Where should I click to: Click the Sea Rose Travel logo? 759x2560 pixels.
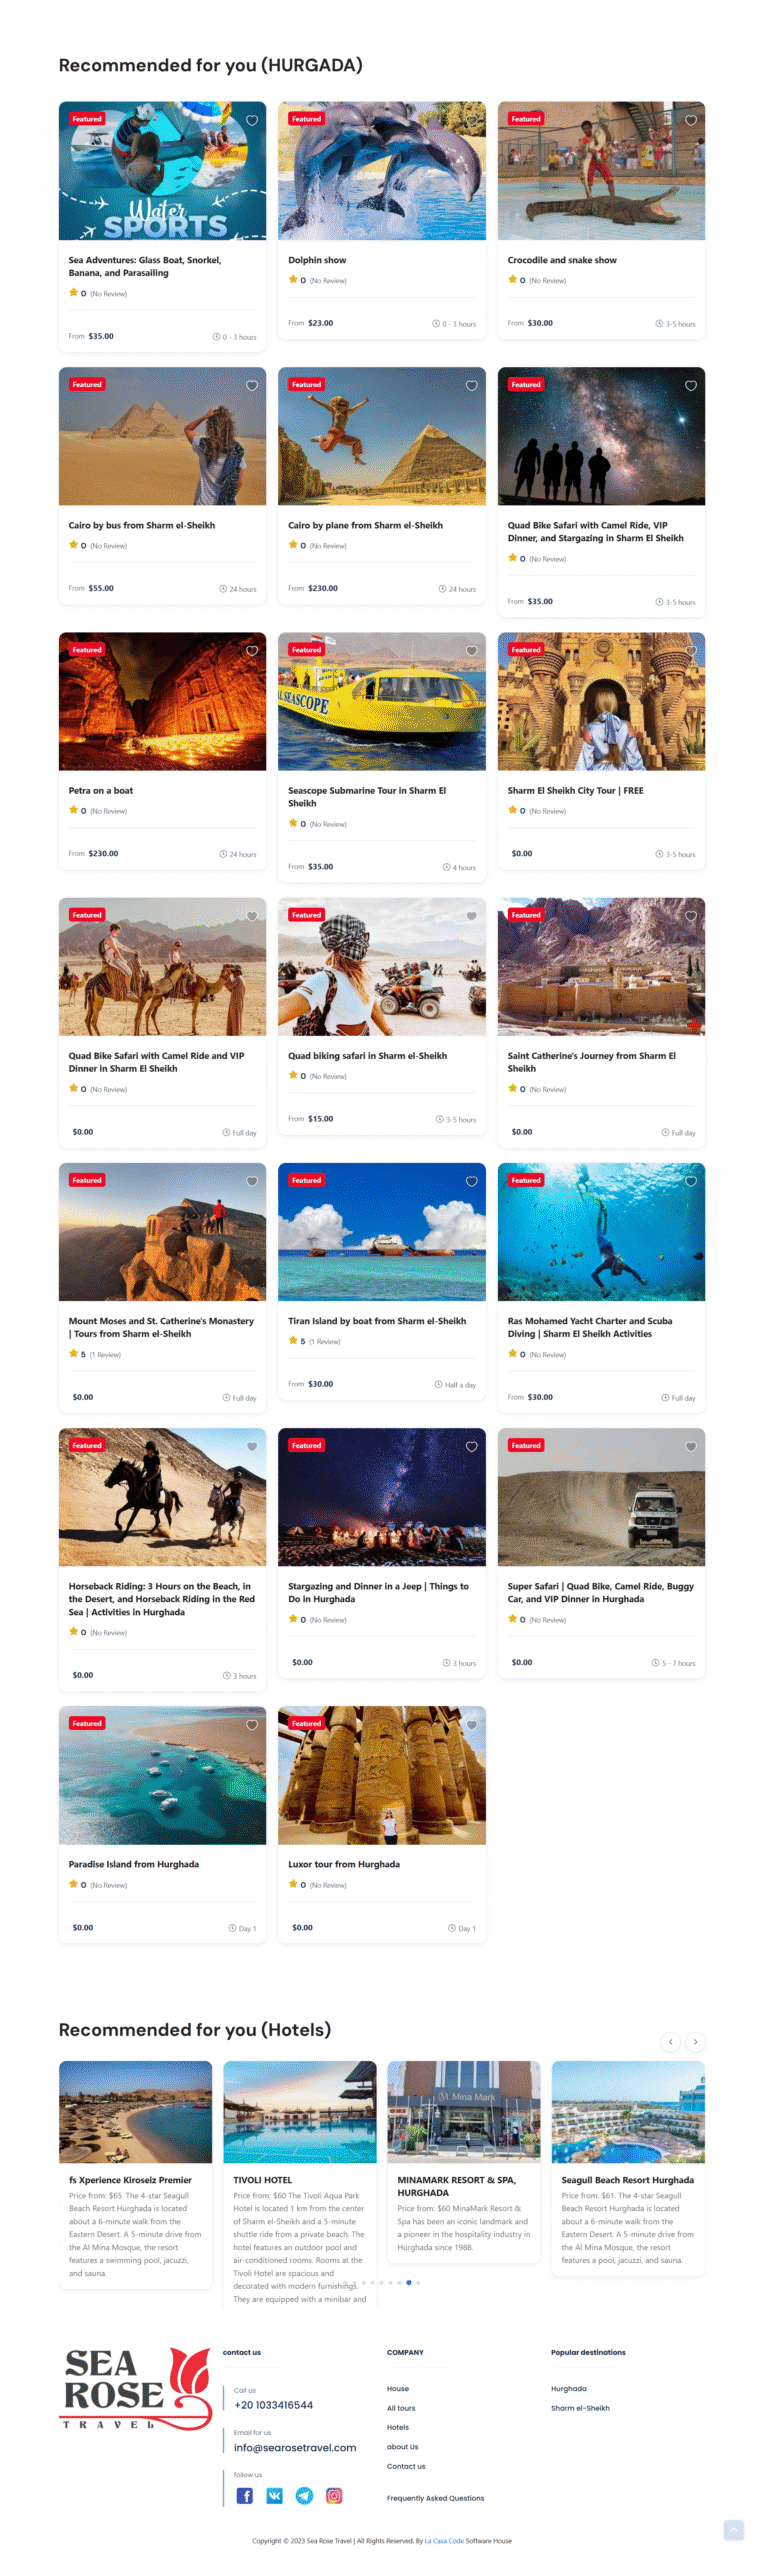pyautogui.click(x=135, y=2388)
